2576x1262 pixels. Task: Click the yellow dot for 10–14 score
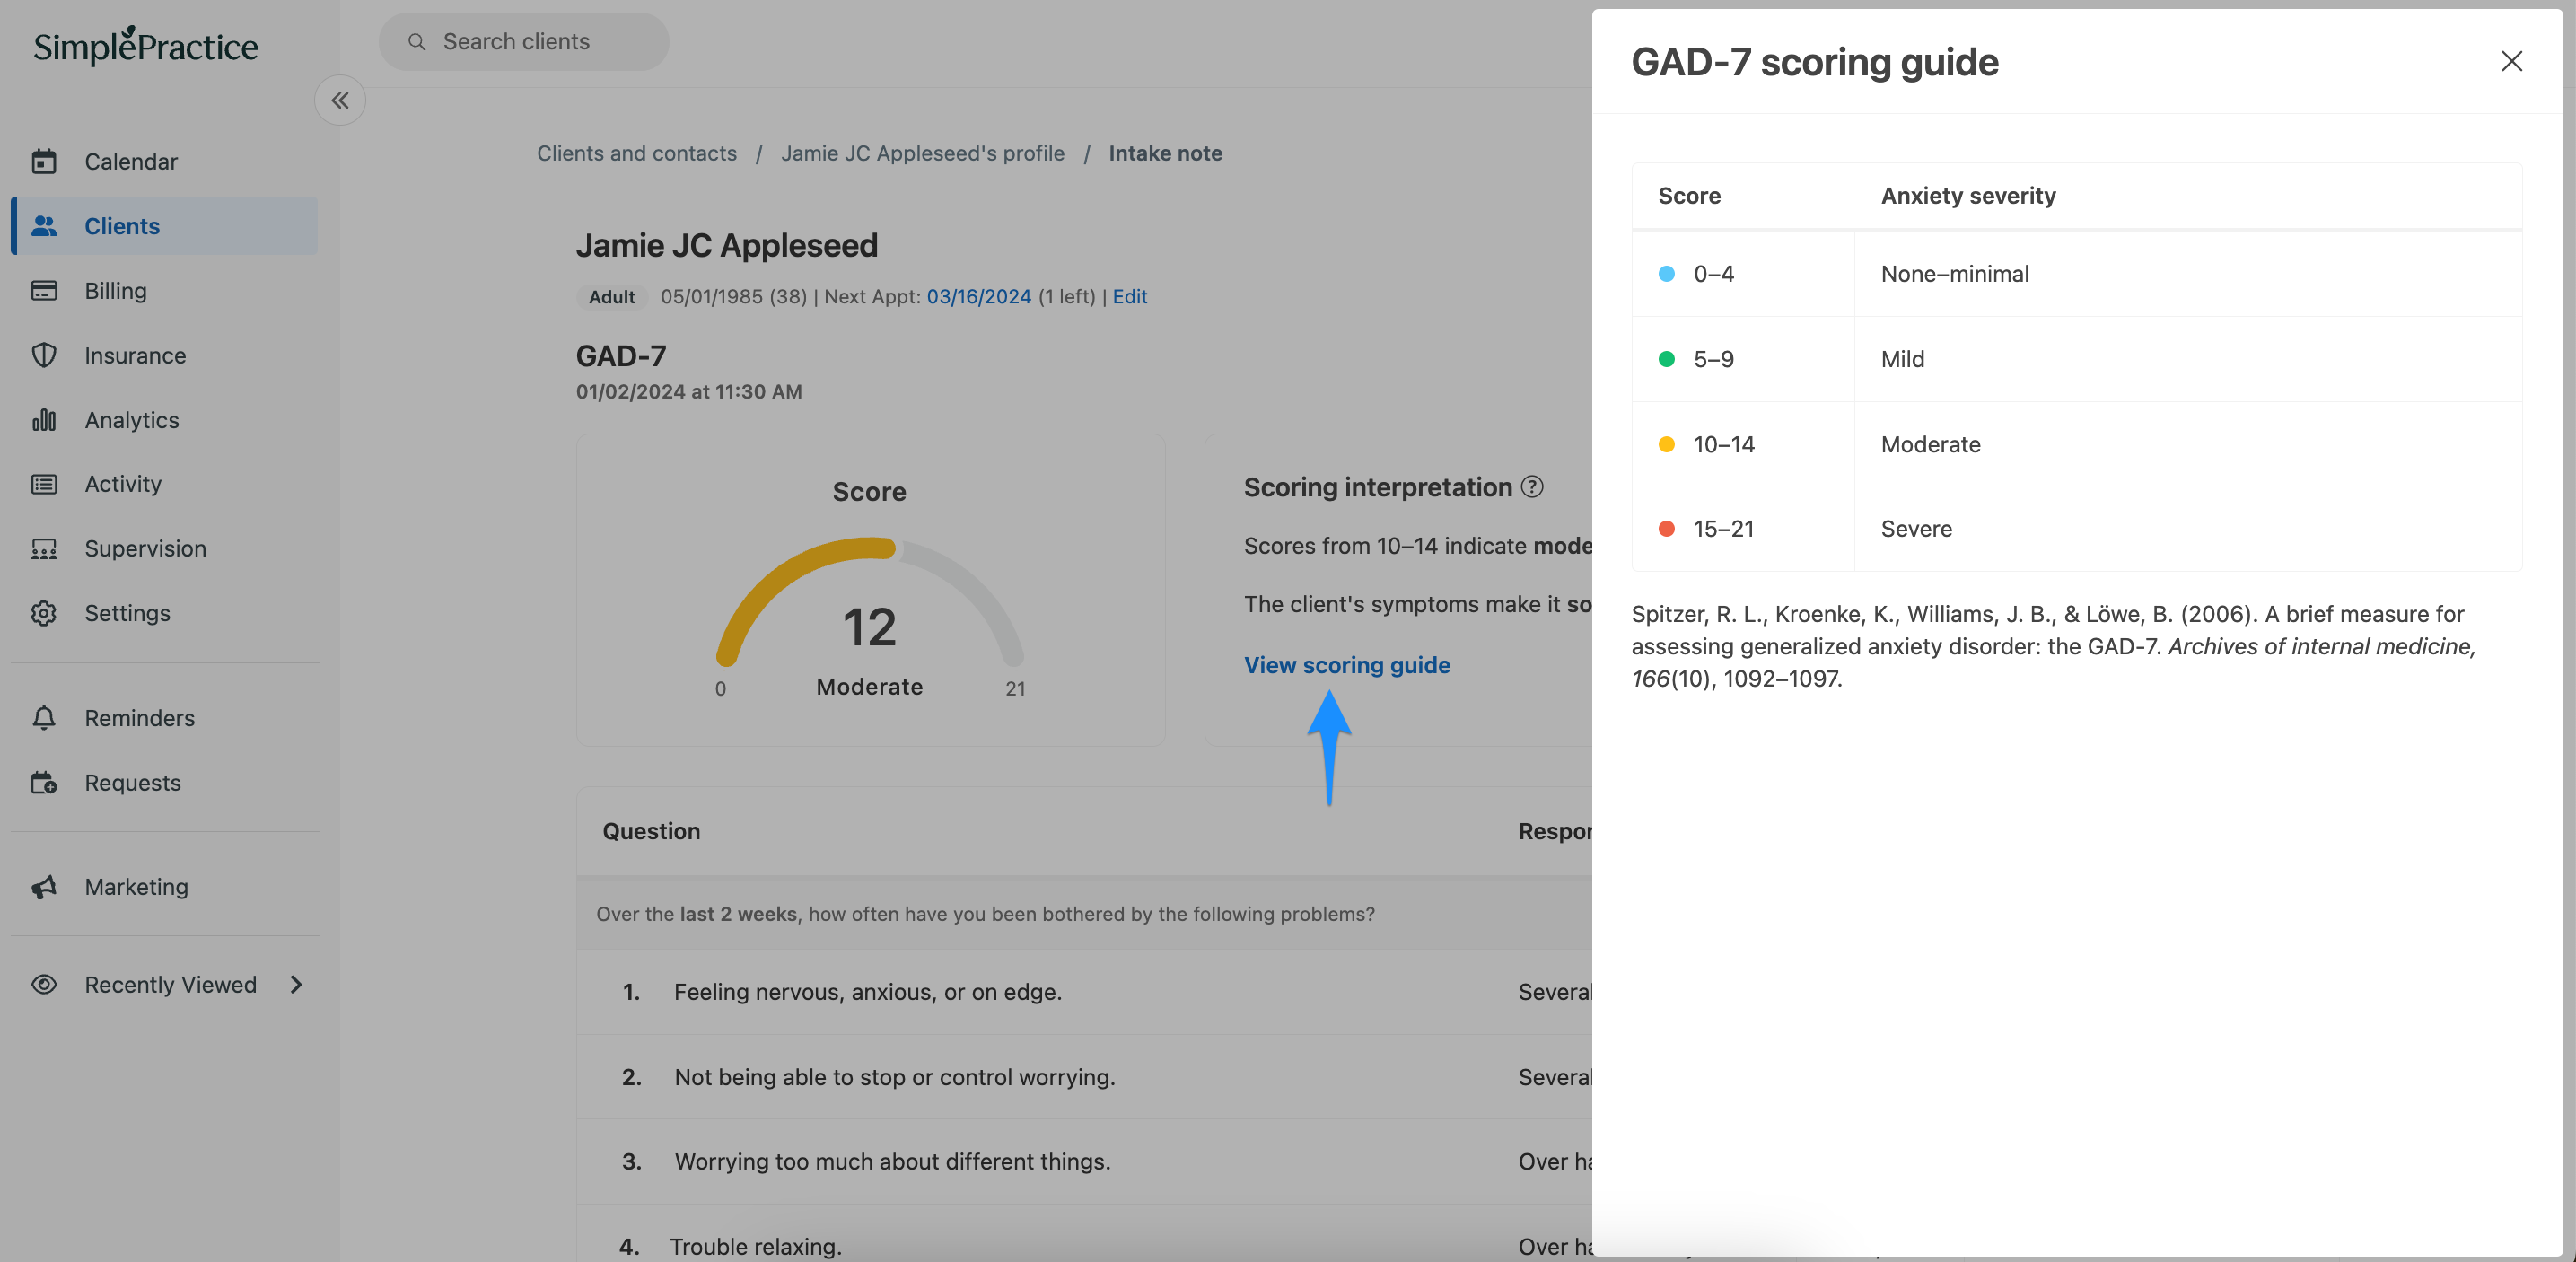coord(1666,444)
